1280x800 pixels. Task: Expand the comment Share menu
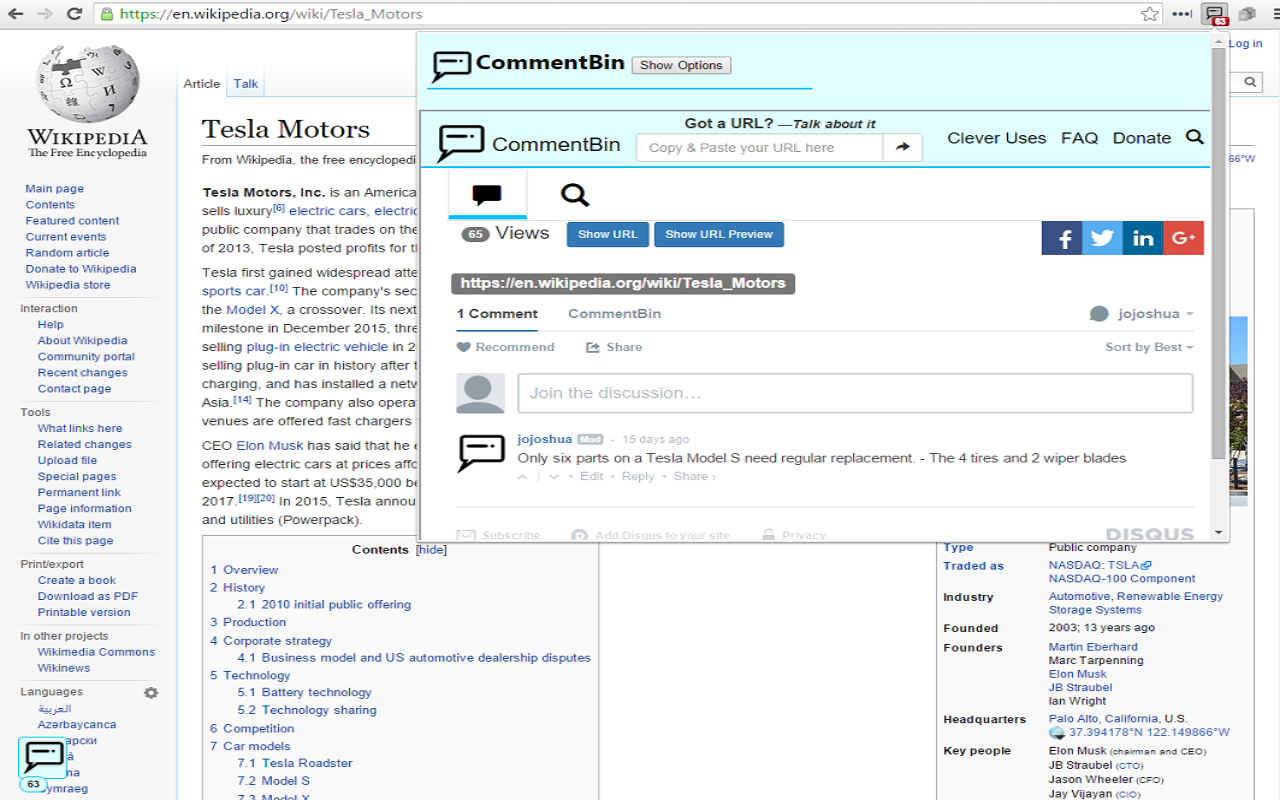point(694,477)
